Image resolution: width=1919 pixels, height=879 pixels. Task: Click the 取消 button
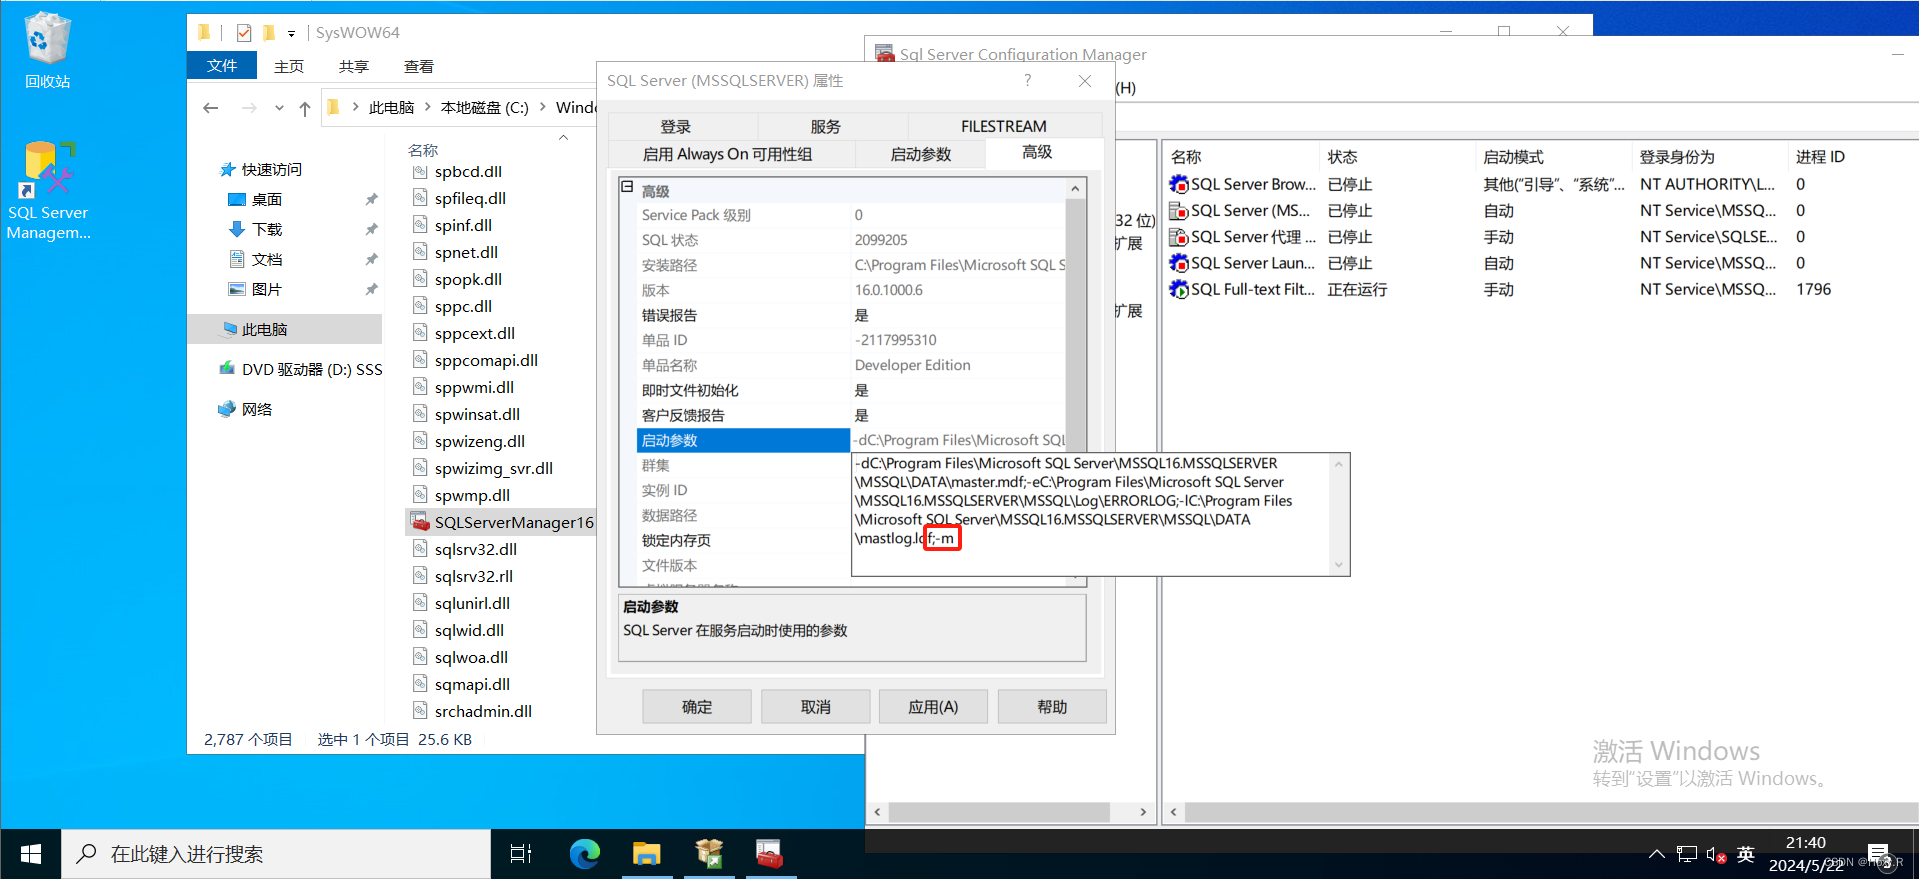816,707
